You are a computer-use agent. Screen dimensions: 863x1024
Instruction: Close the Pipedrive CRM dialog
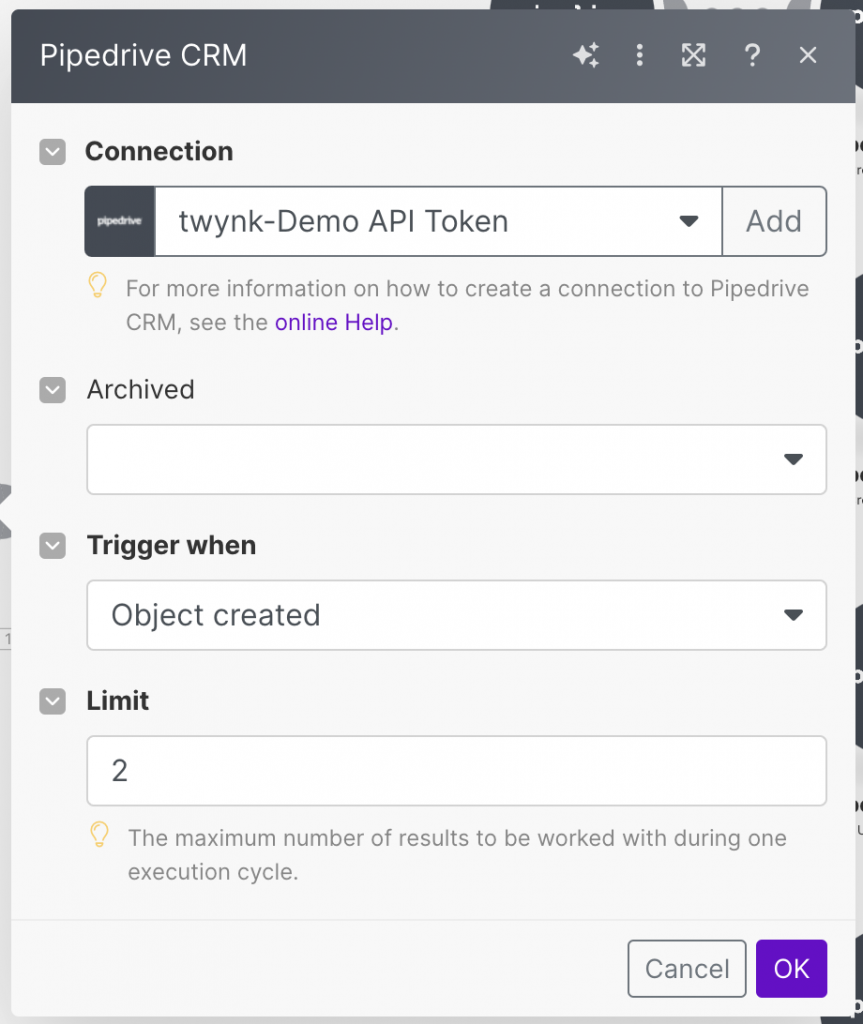[808, 56]
